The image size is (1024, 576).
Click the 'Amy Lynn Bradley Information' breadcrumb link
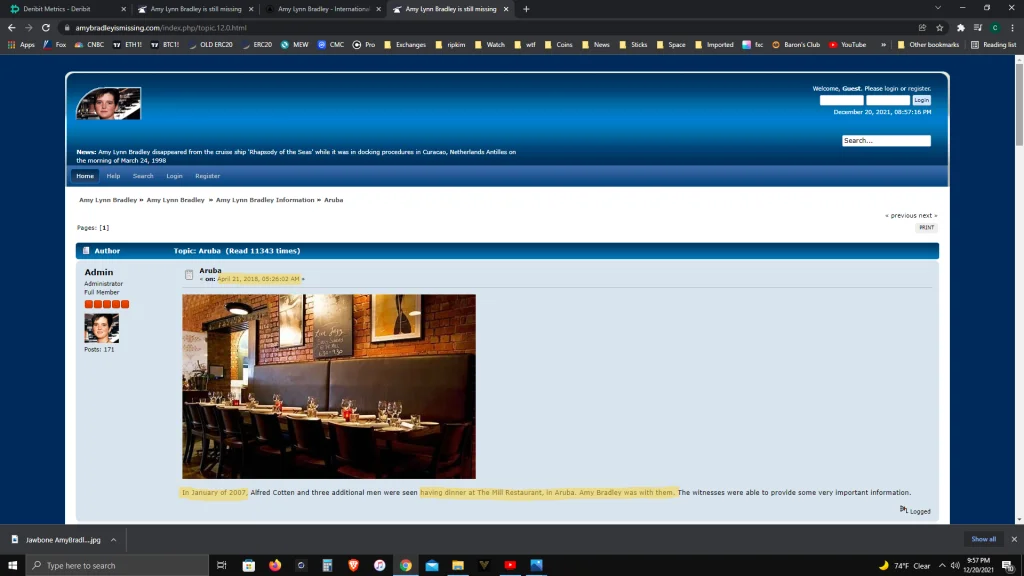click(265, 200)
